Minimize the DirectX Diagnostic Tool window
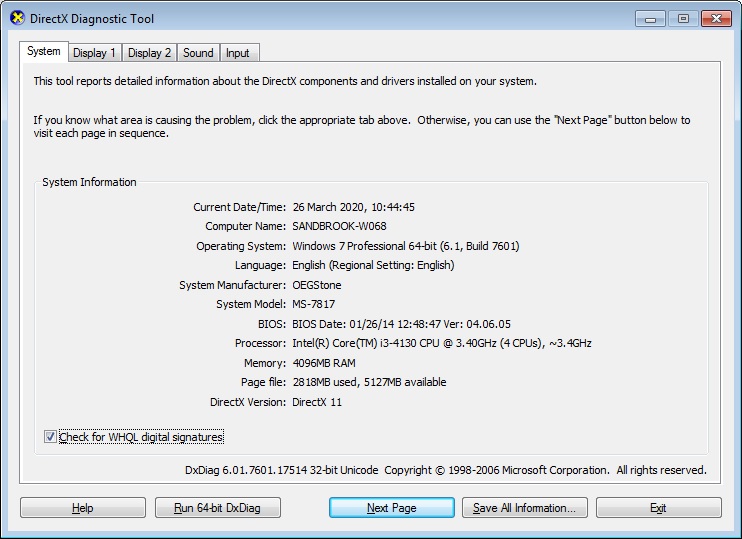The width and height of the screenshot is (742, 539). (x=650, y=18)
